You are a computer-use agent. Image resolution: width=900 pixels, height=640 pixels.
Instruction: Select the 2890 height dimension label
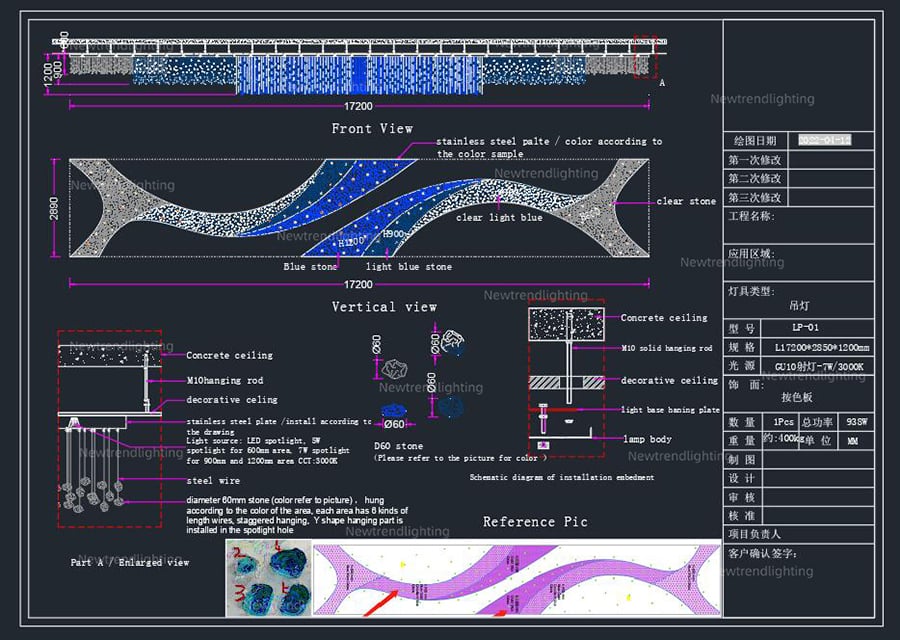click(53, 208)
